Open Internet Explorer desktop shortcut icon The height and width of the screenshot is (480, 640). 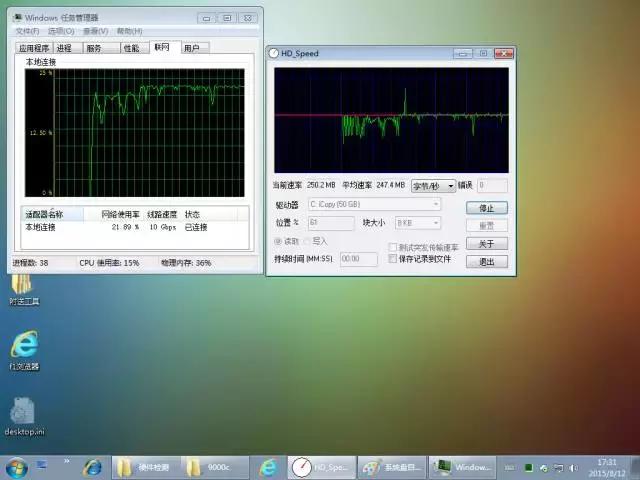24,346
